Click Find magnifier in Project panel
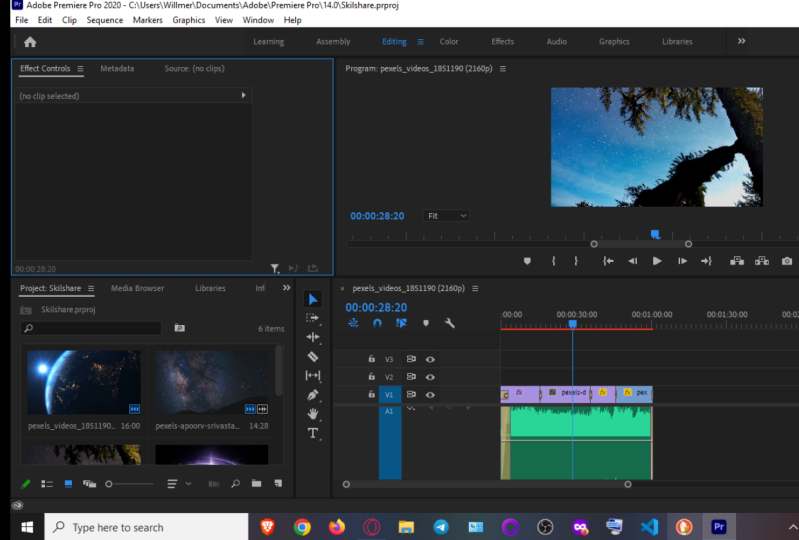This screenshot has width=799, height=540. click(235, 483)
